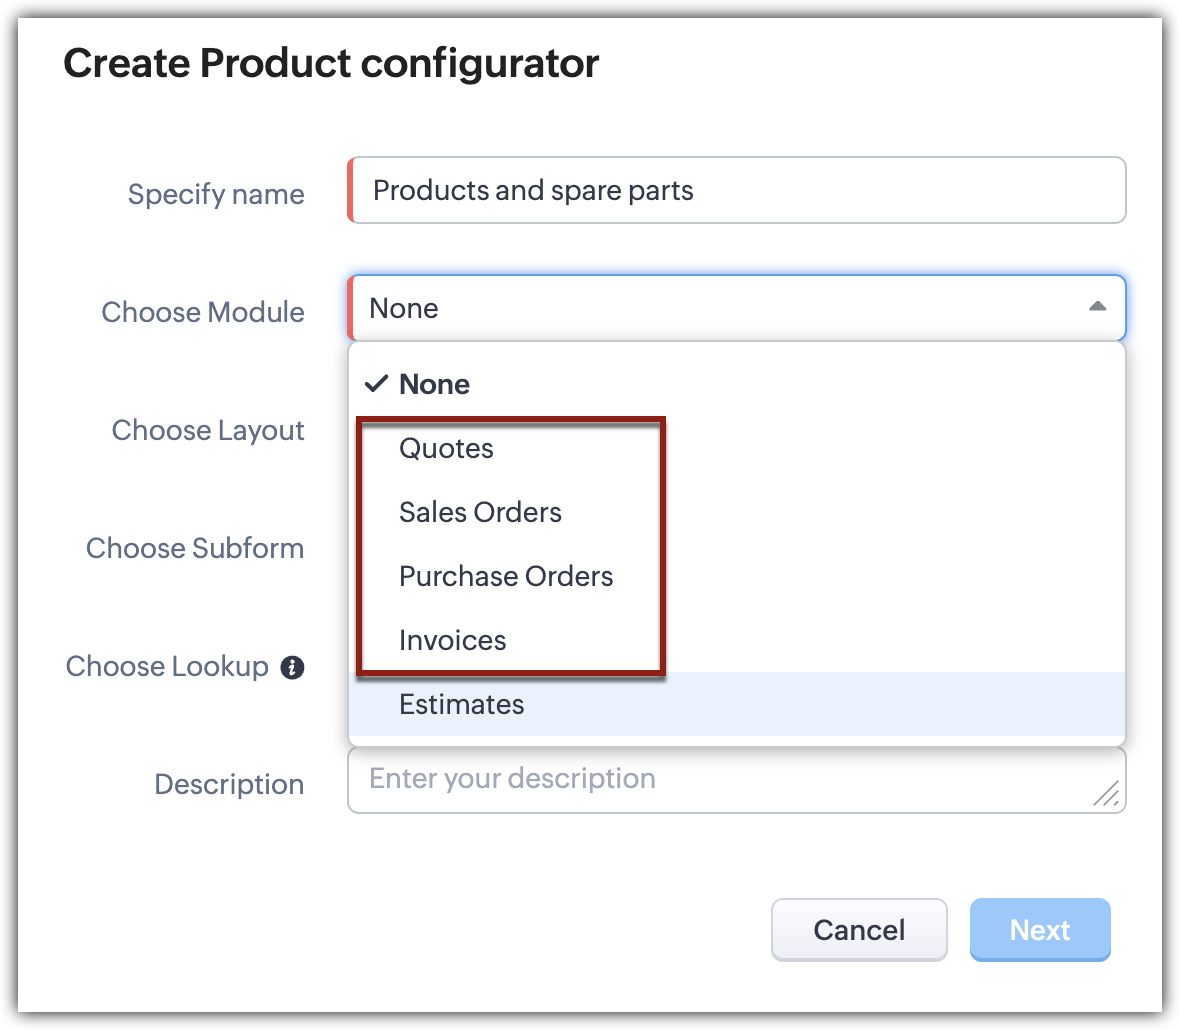Click the Description label text

pyautogui.click(x=229, y=785)
